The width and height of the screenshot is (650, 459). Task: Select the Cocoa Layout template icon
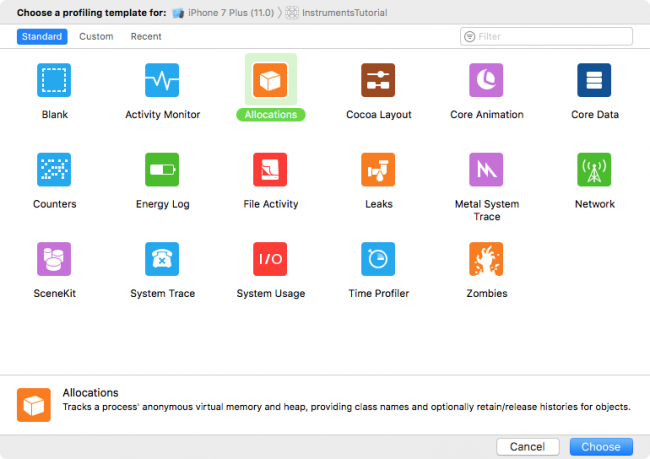[x=378, y=80]
